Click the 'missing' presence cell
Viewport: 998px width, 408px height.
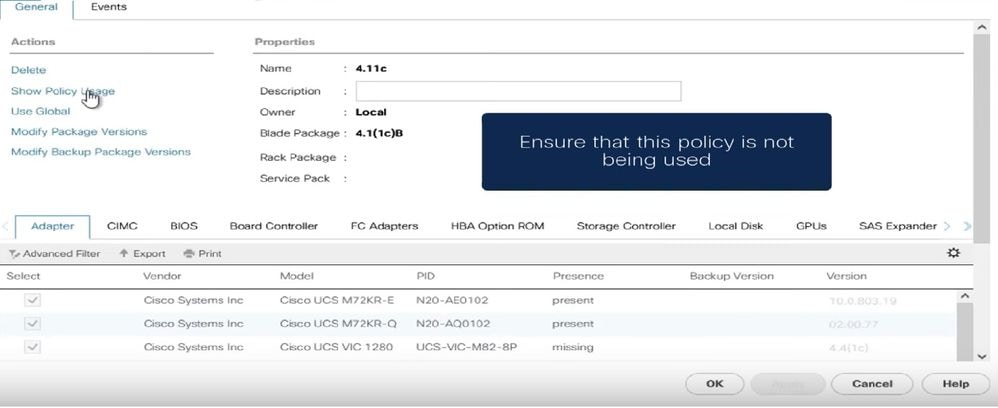coord(573,347)
